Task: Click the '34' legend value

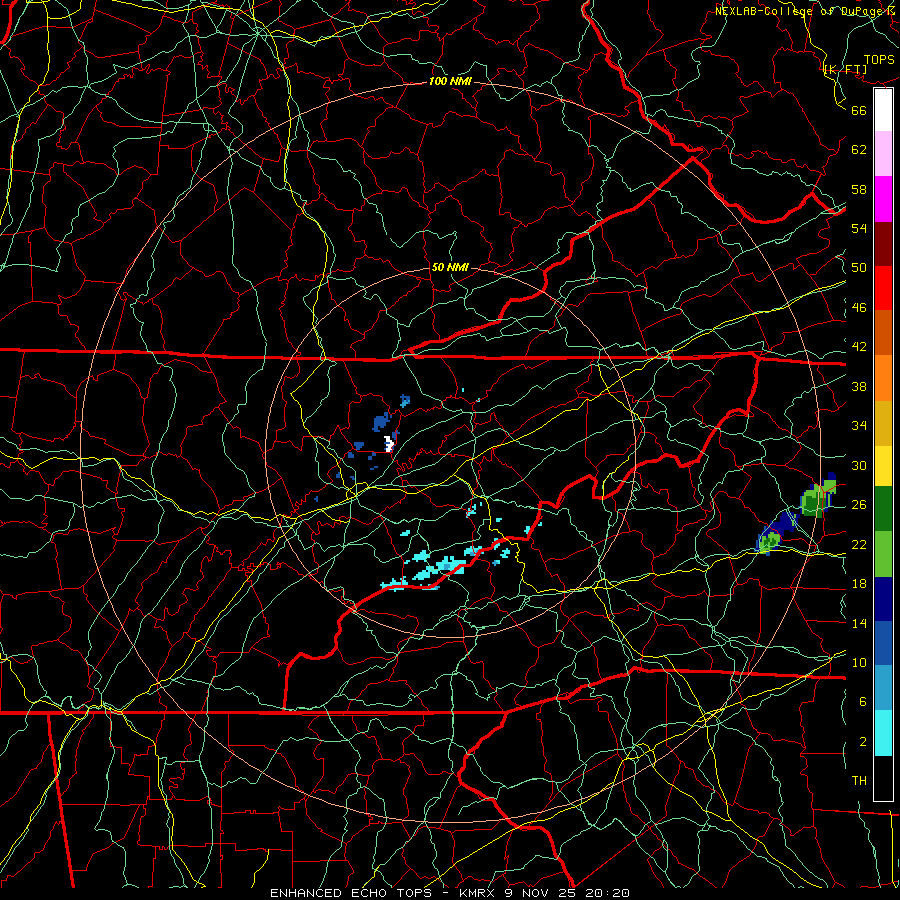Action: coord(859,425)
